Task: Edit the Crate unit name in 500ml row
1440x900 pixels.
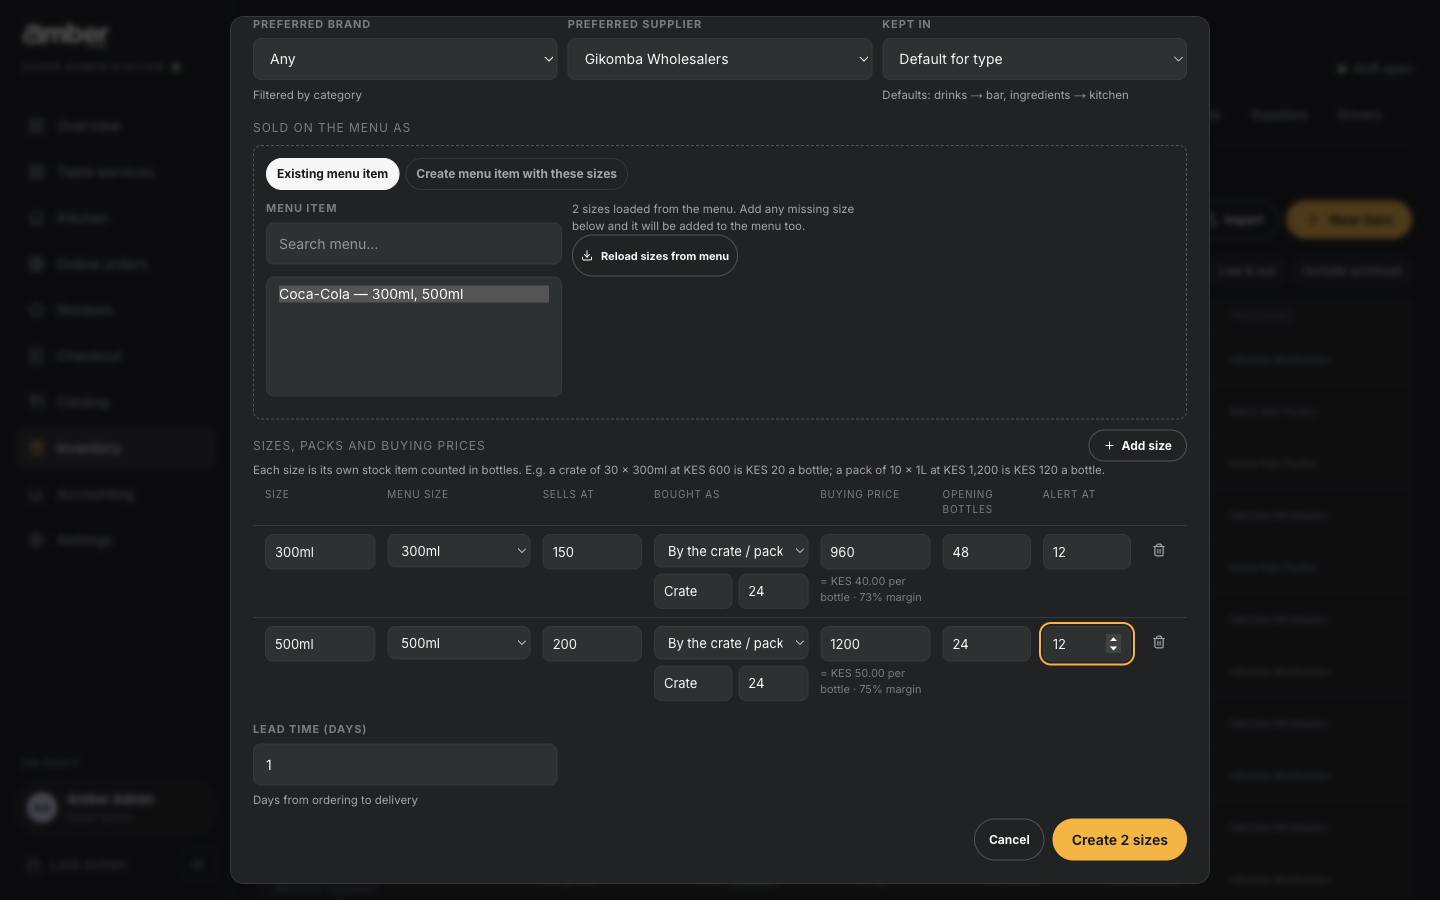Action: click(693, 683)
